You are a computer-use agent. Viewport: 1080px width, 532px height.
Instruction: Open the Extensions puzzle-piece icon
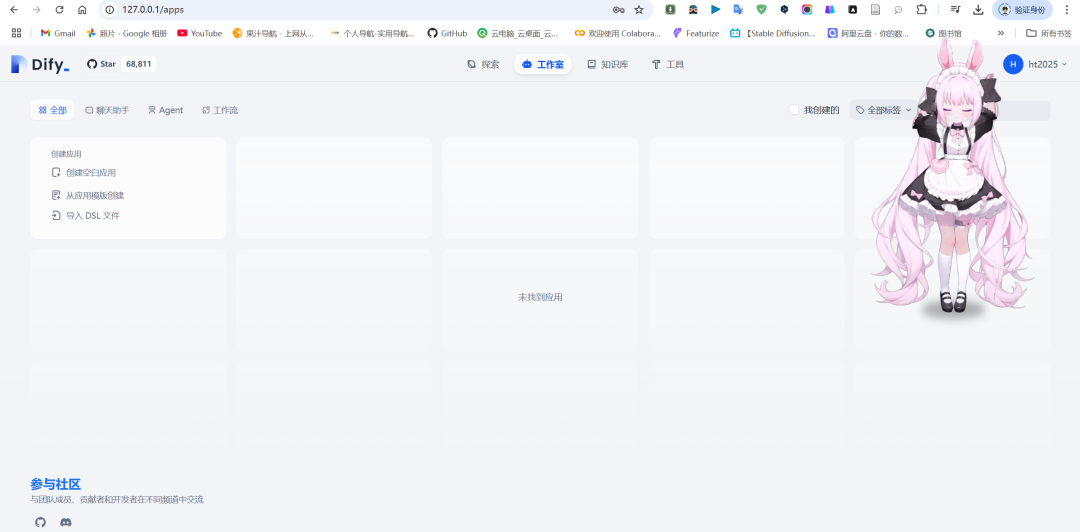(922, 10)
